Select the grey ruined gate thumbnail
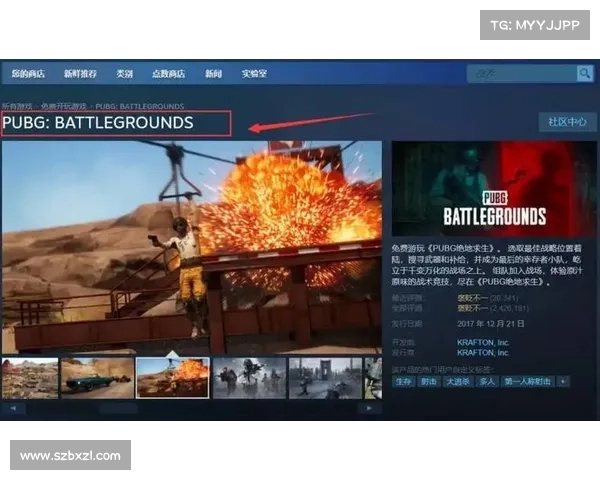Image resolution: width=600 pixels, height=480 pixels. 325,378
